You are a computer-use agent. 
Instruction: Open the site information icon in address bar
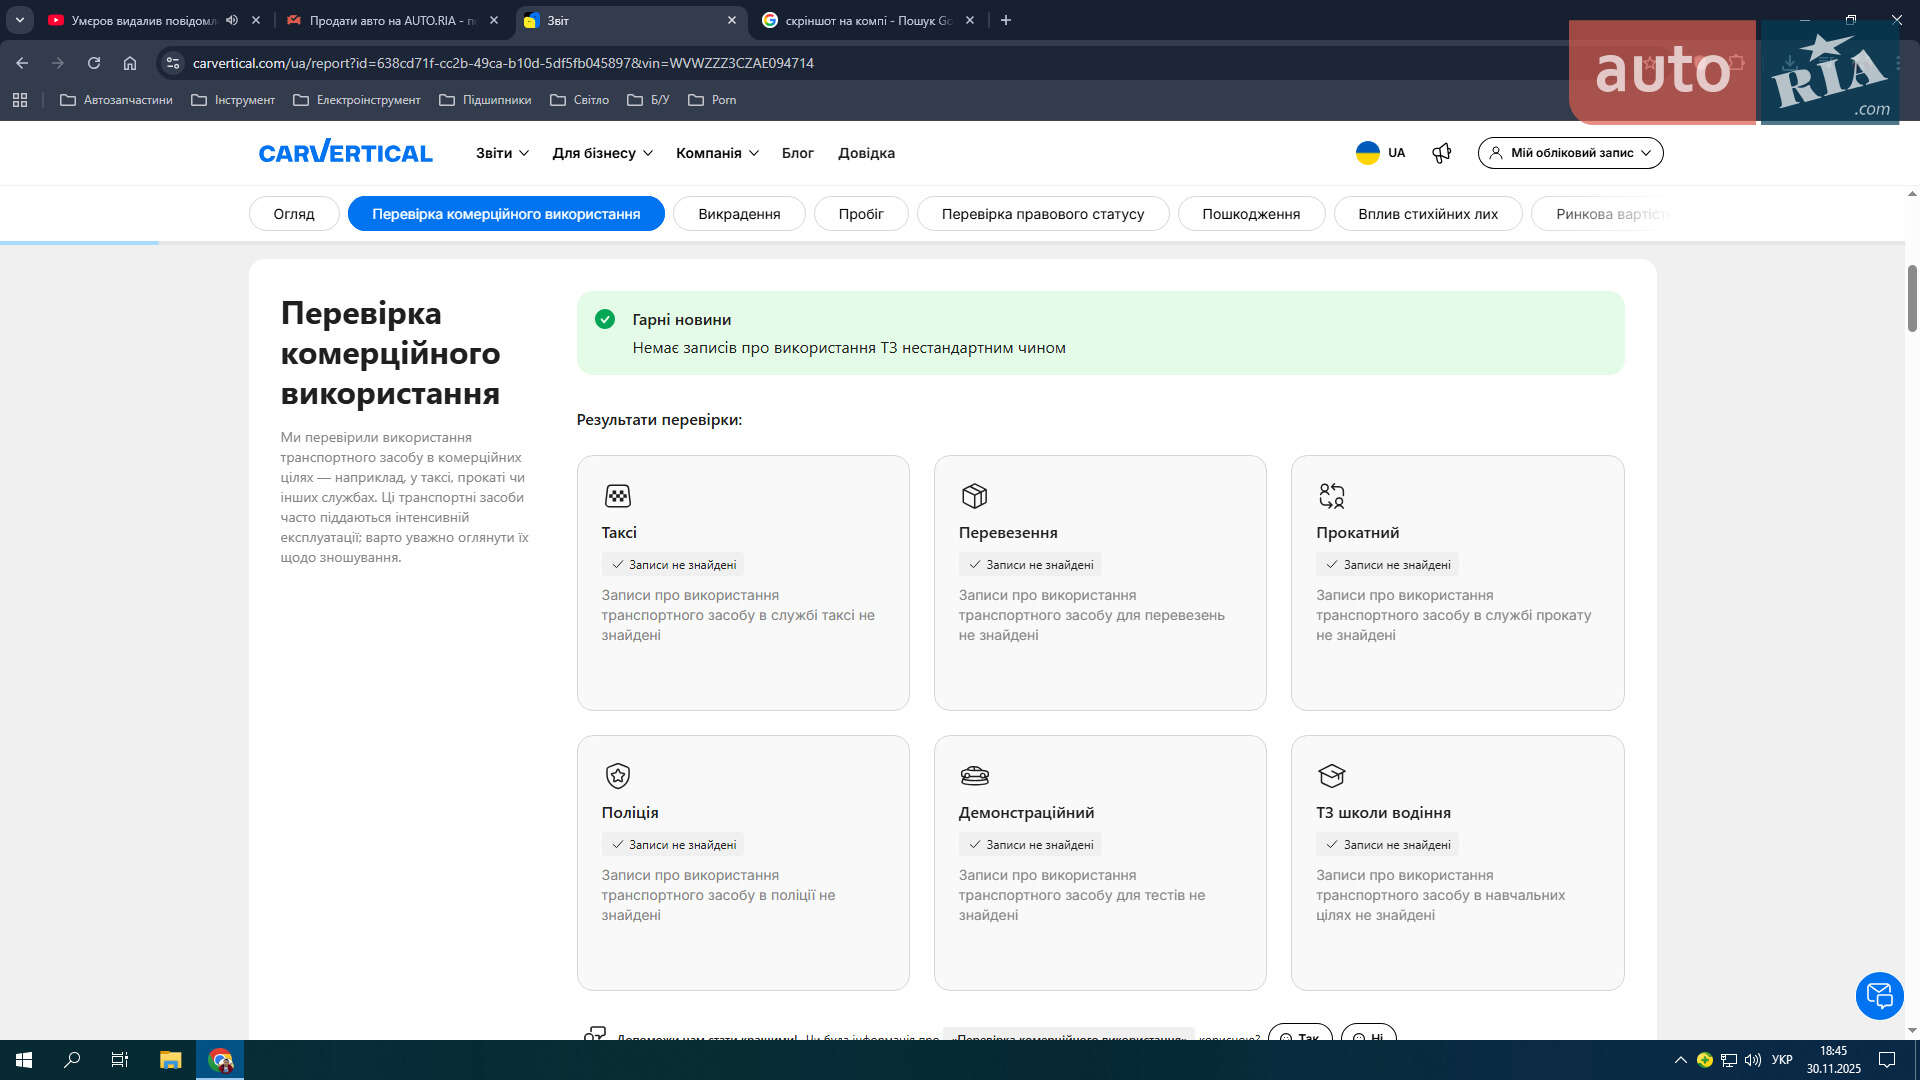click(173, 63)
